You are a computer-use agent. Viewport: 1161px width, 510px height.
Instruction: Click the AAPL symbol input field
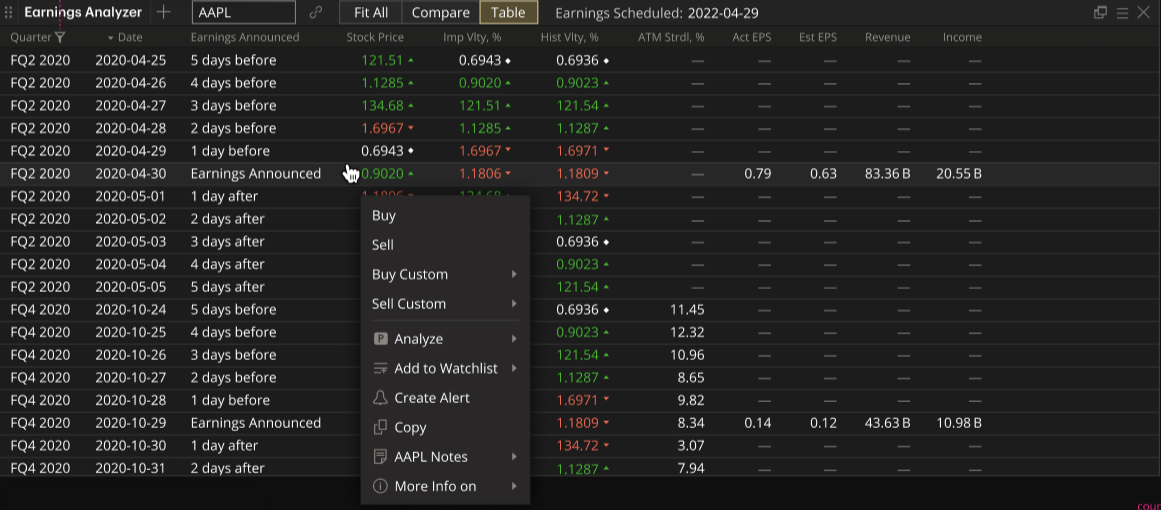point(243,13)
